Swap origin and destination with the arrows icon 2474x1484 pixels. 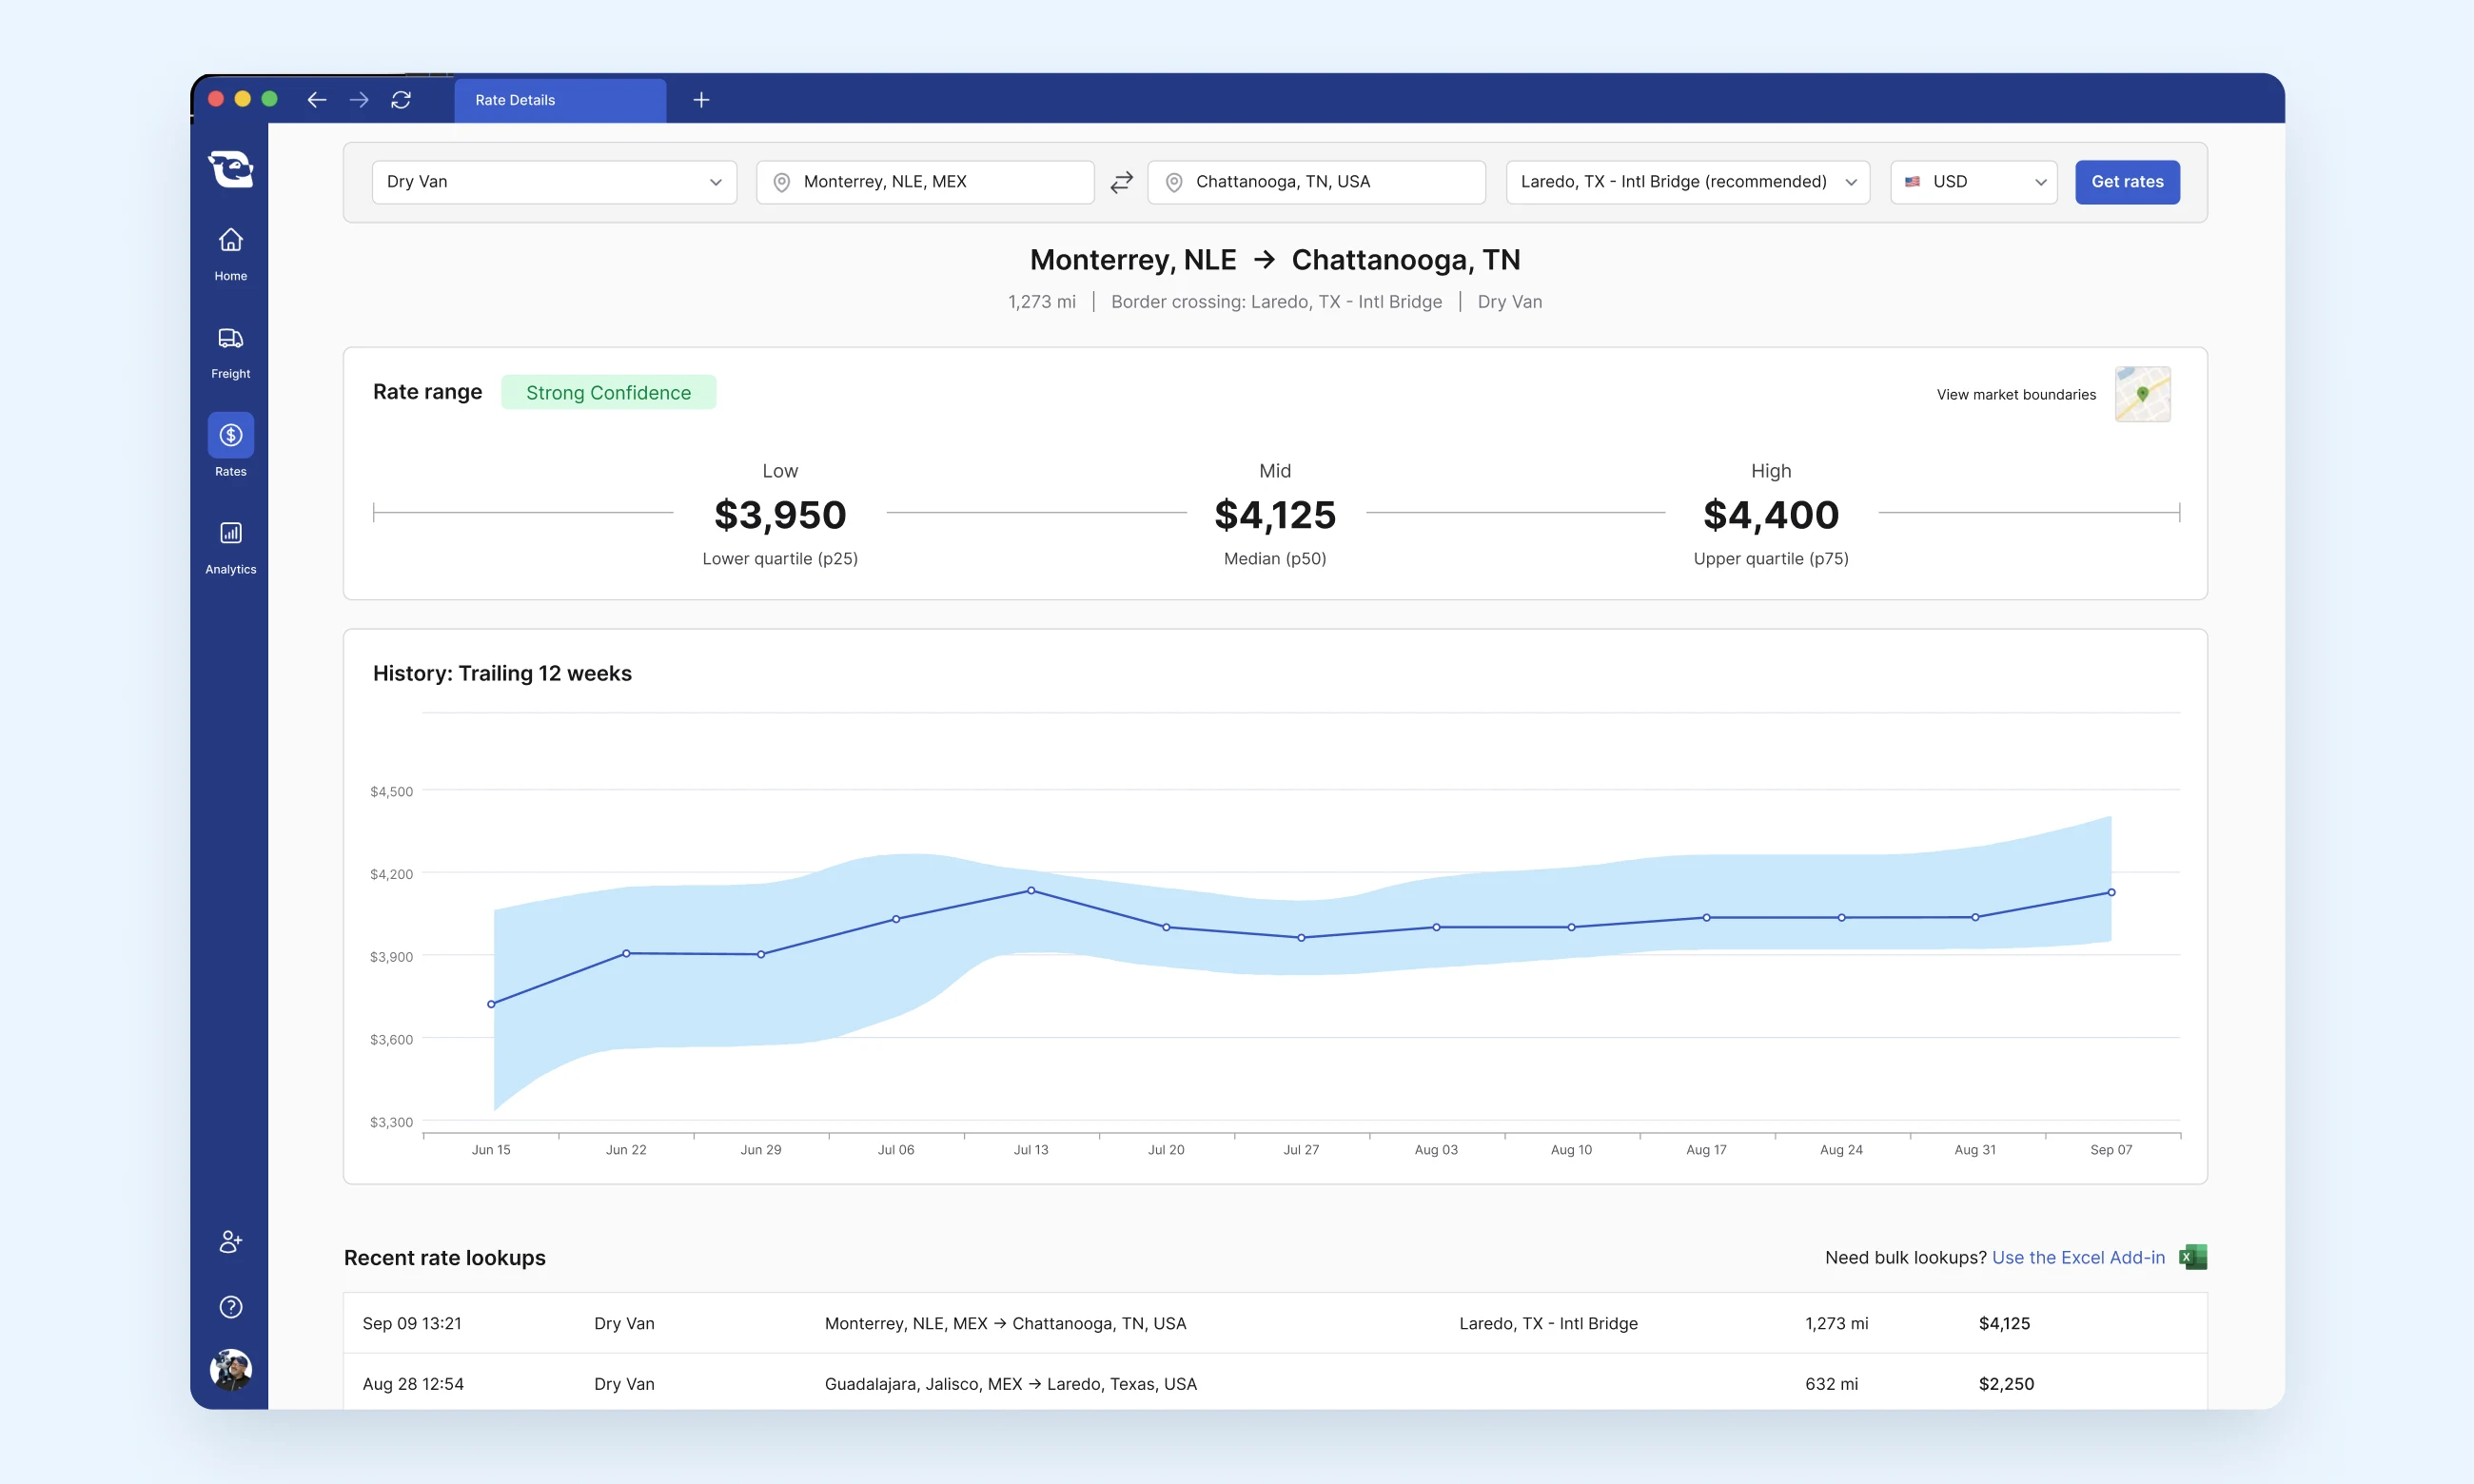[1122, 182]
